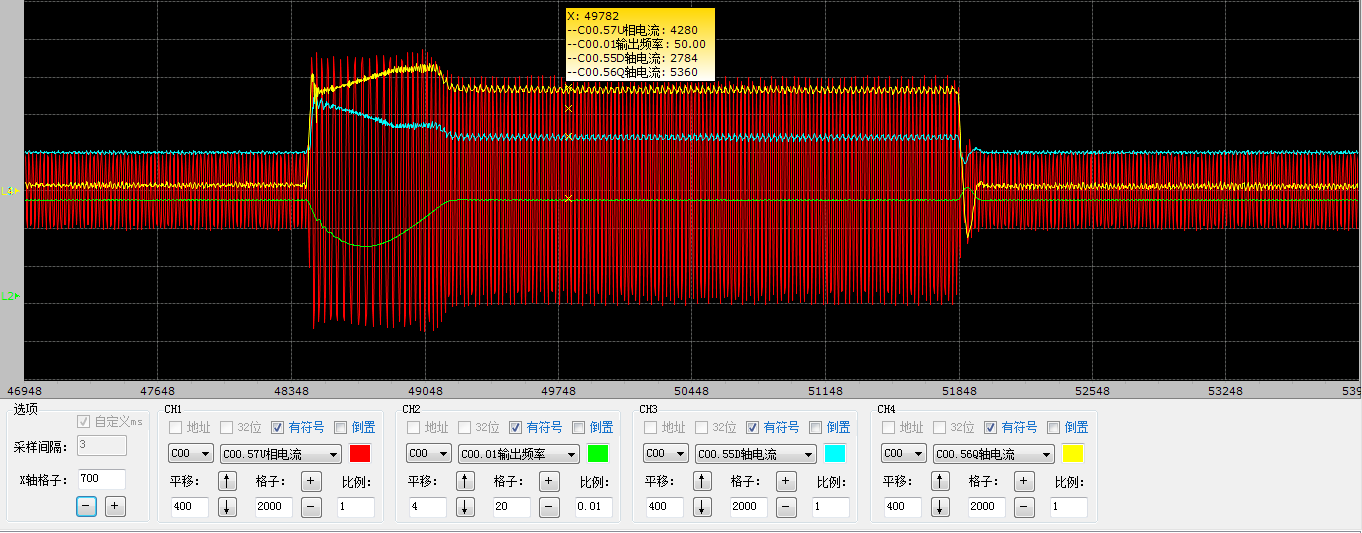Click X-axis label 49748

[558, 391]
